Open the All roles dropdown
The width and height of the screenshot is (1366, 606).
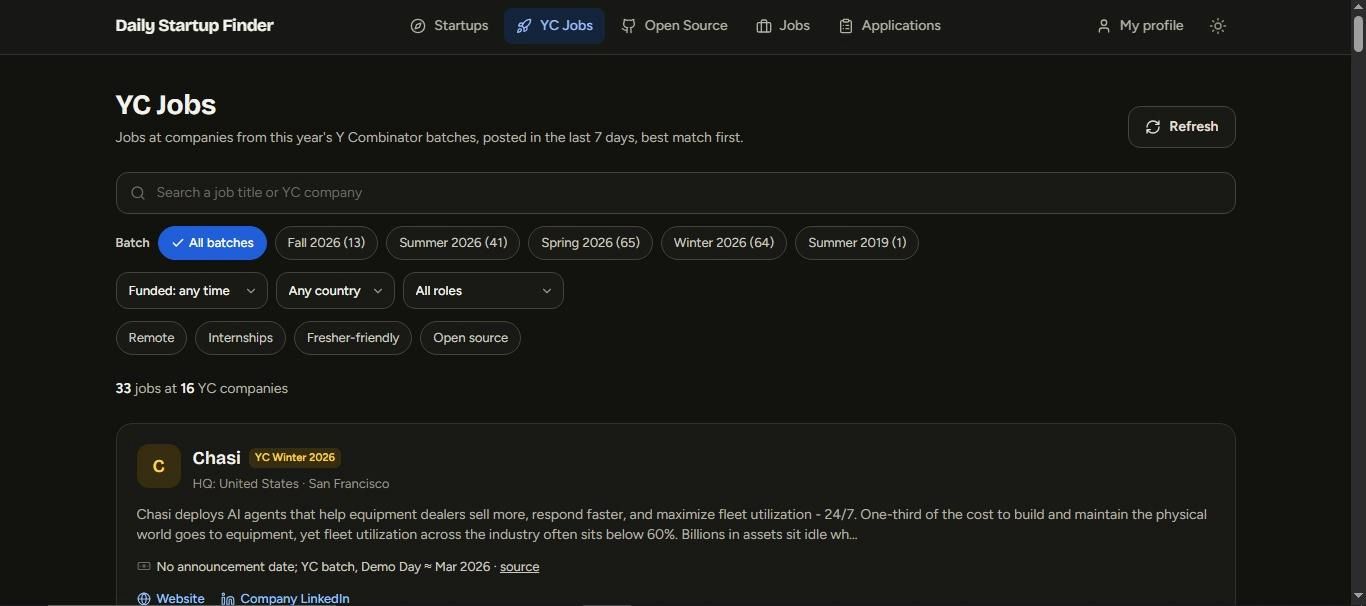(483, 291)
